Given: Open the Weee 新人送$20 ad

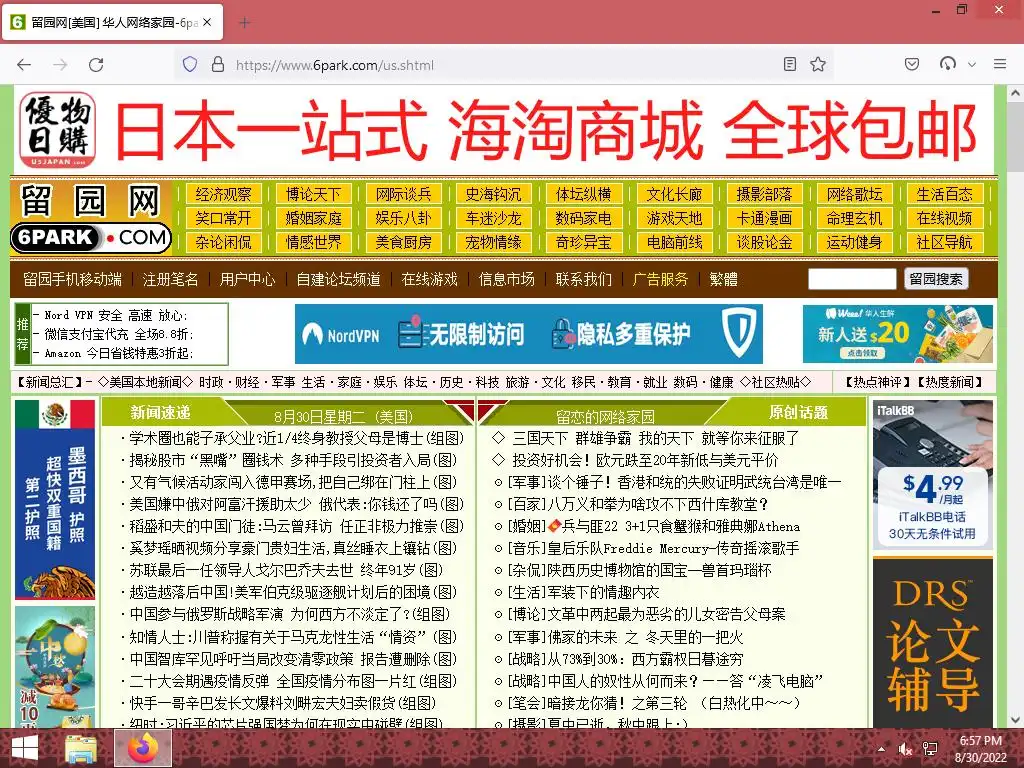Looking at the screenshot, I should [898, 334].
